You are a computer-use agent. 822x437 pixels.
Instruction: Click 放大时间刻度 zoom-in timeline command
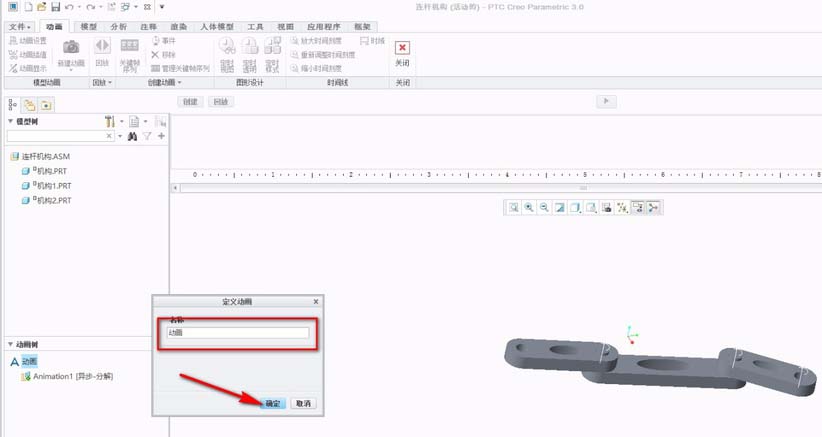[x=316, y=40]
